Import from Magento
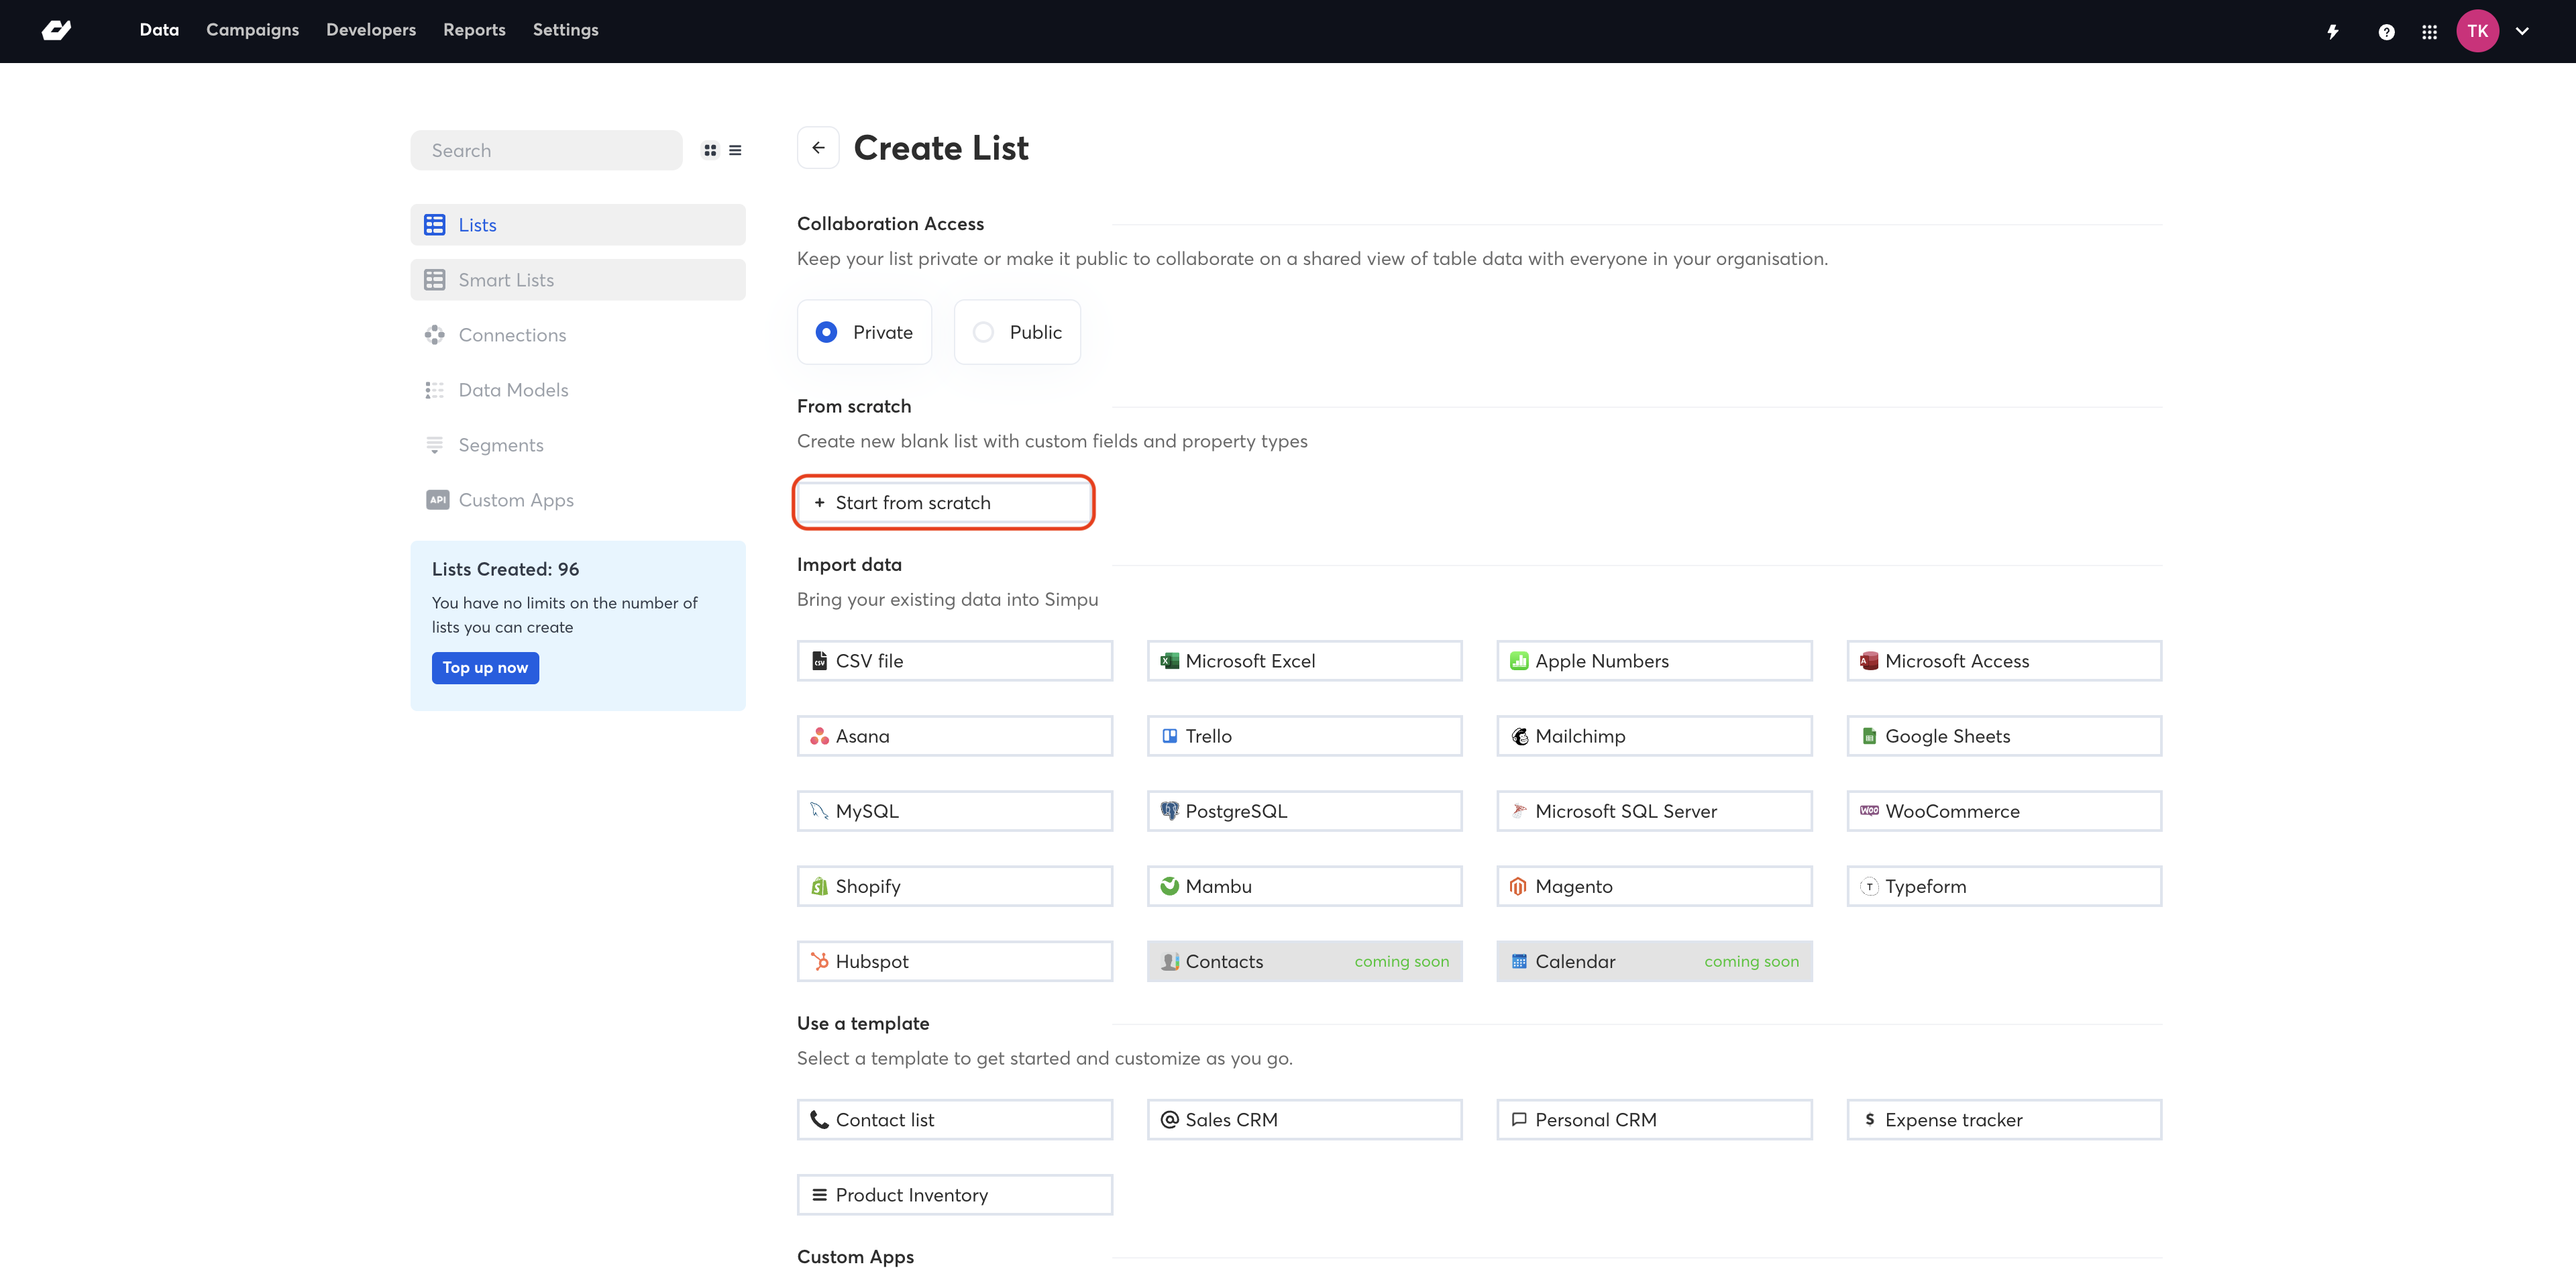The width and height of the screenshot is (2576, 1284). coord(1654,886)
